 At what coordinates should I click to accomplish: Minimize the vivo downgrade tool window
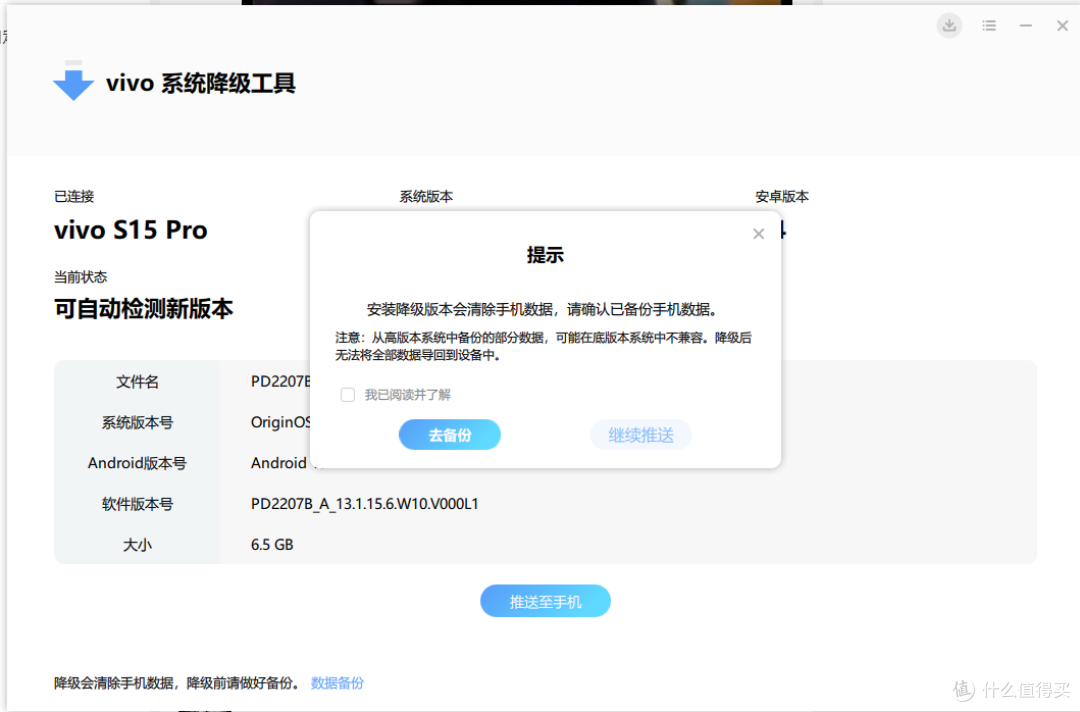coord(1026,26)
